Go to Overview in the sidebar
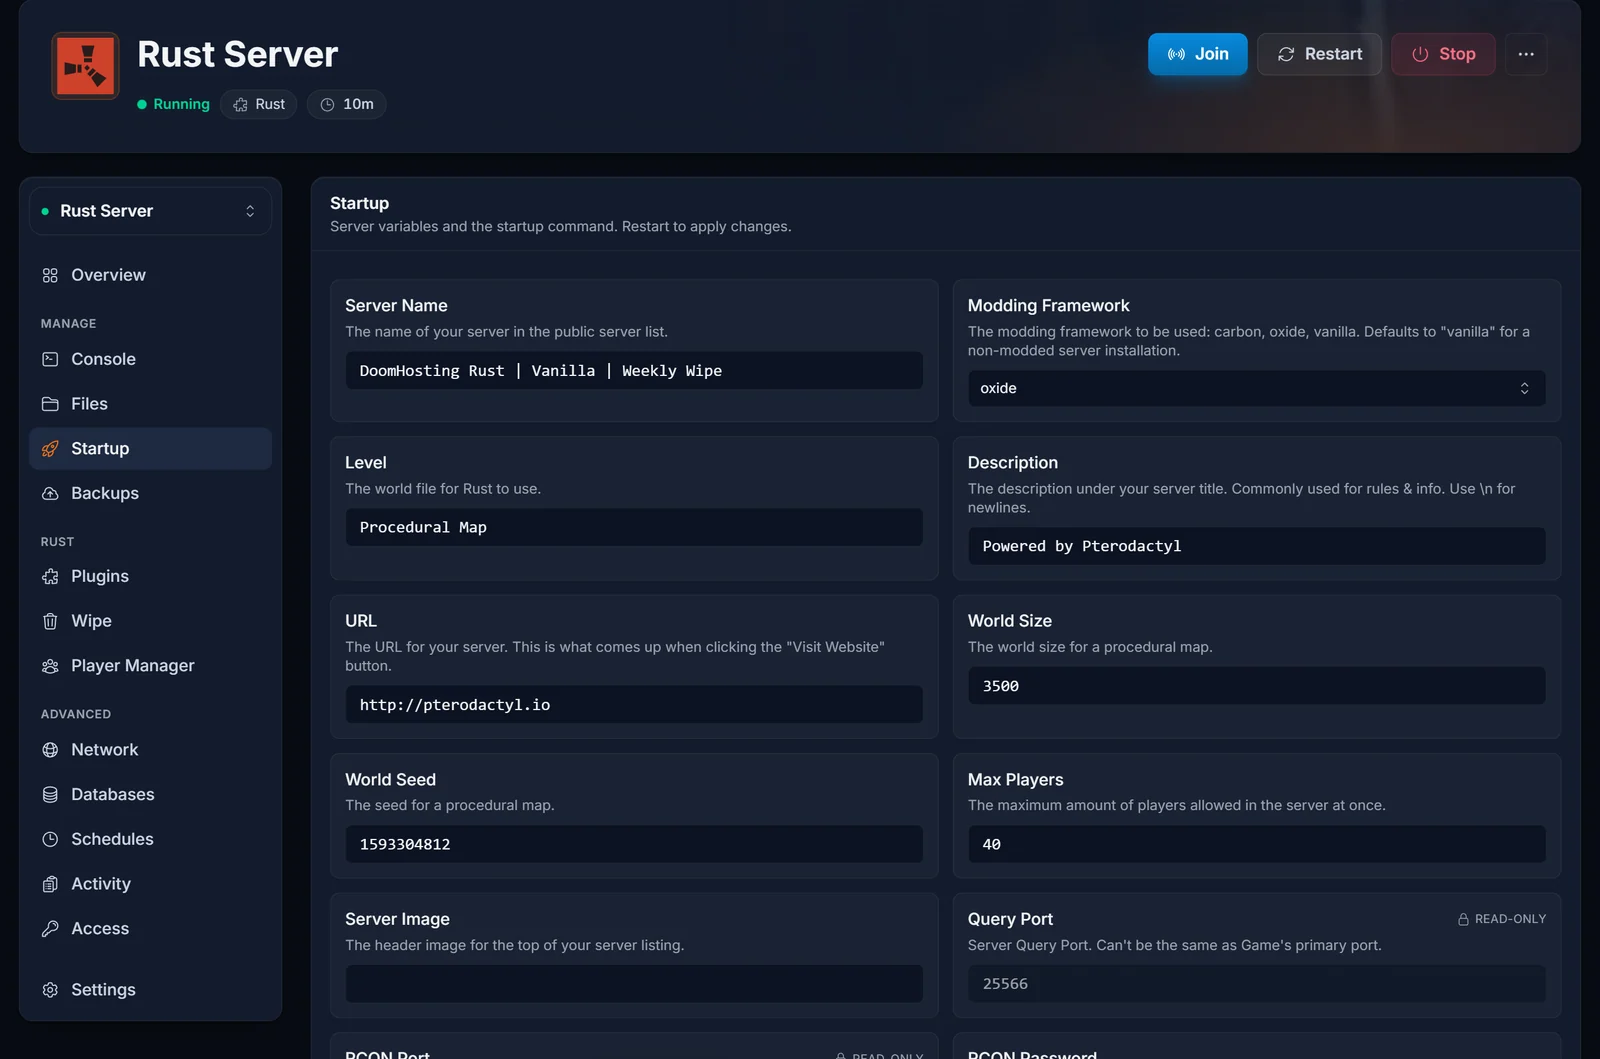The width and height of the screenshot is (1600, 1059). (x=150, y=275)
